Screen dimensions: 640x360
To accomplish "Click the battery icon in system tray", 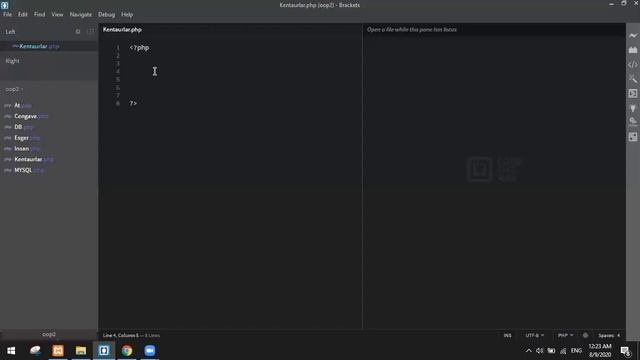I will point(551,351).
